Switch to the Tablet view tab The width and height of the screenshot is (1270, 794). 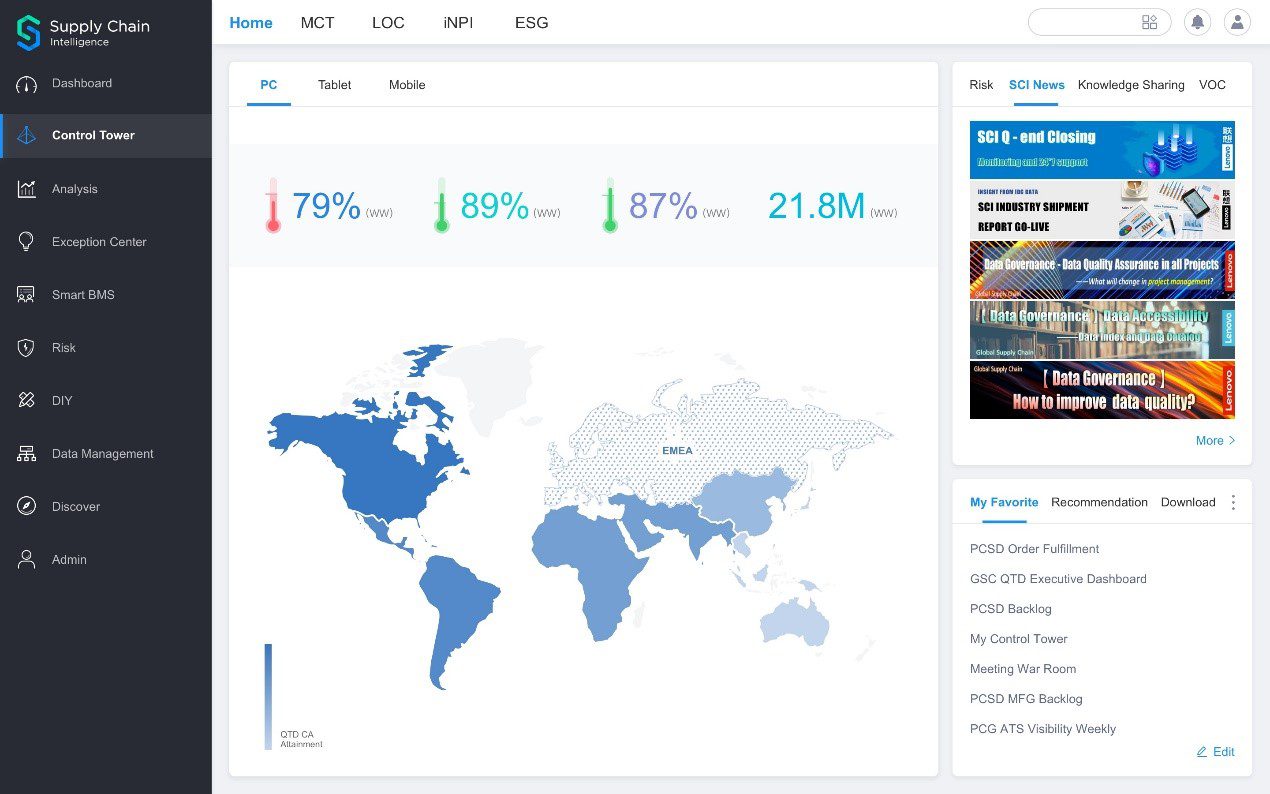tap(334, 85)
